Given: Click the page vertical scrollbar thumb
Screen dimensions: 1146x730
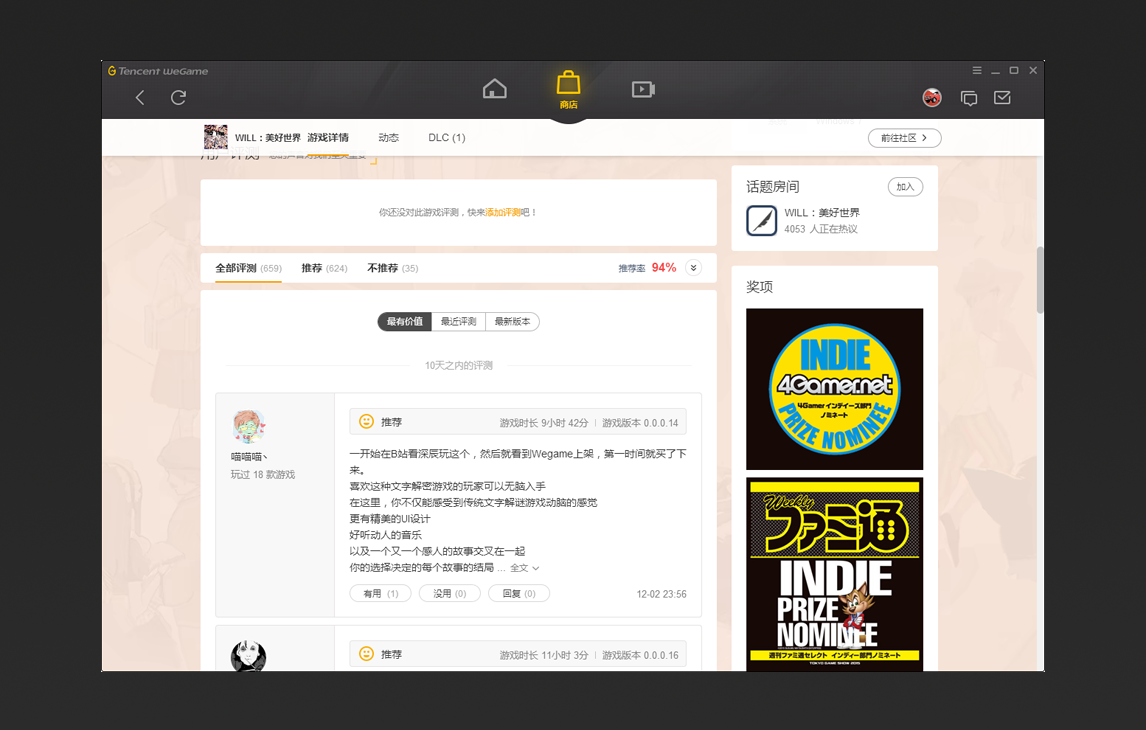Looking at the screenshot, I should pyautogui.click(x=1040, y=280).
